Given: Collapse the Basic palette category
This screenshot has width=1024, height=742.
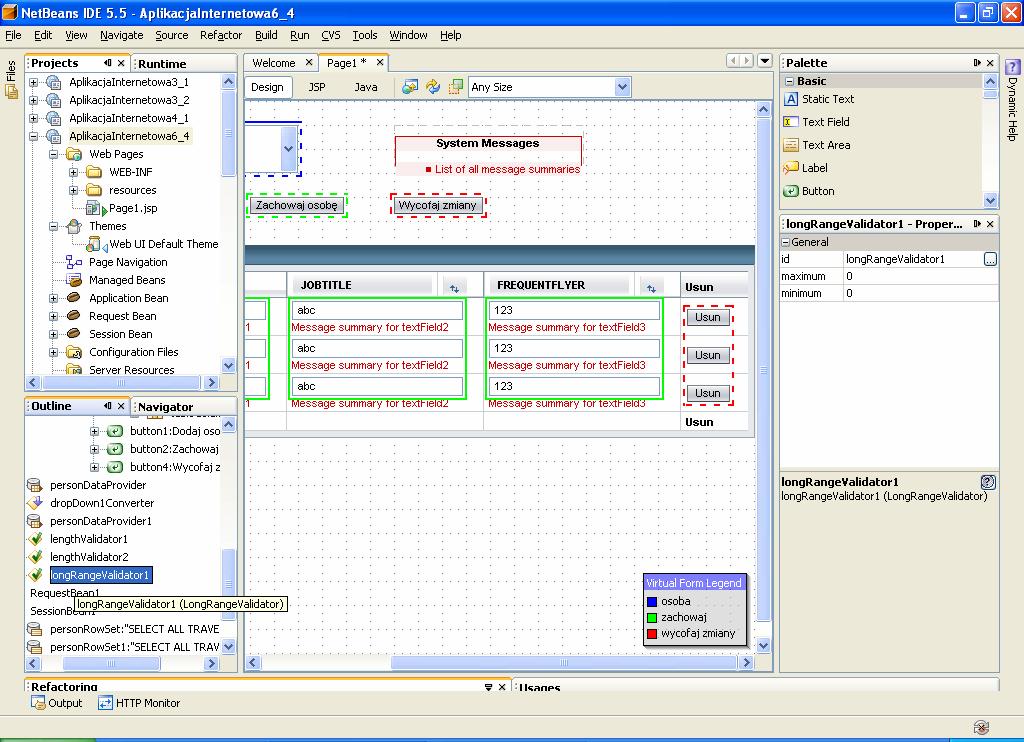Looking at the screenshot, I should tap(790, 81).
